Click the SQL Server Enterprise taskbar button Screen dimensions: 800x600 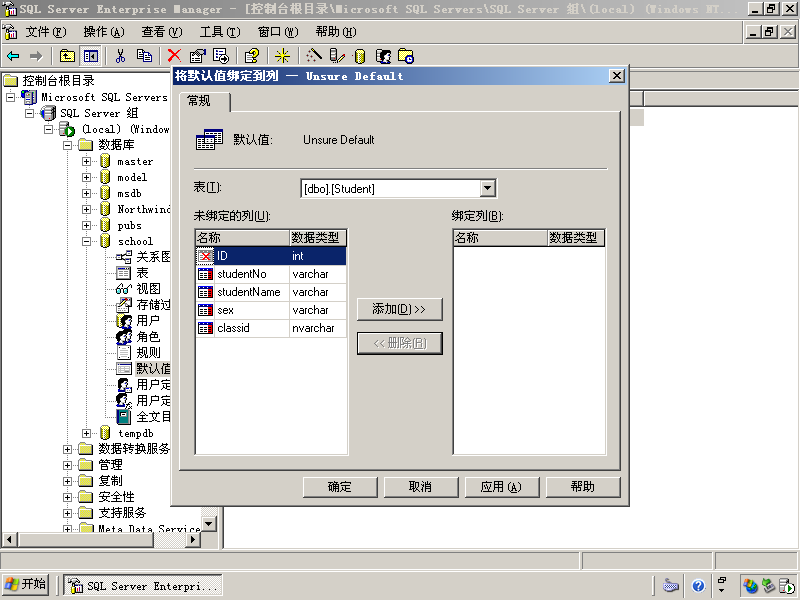pos(143,586)
